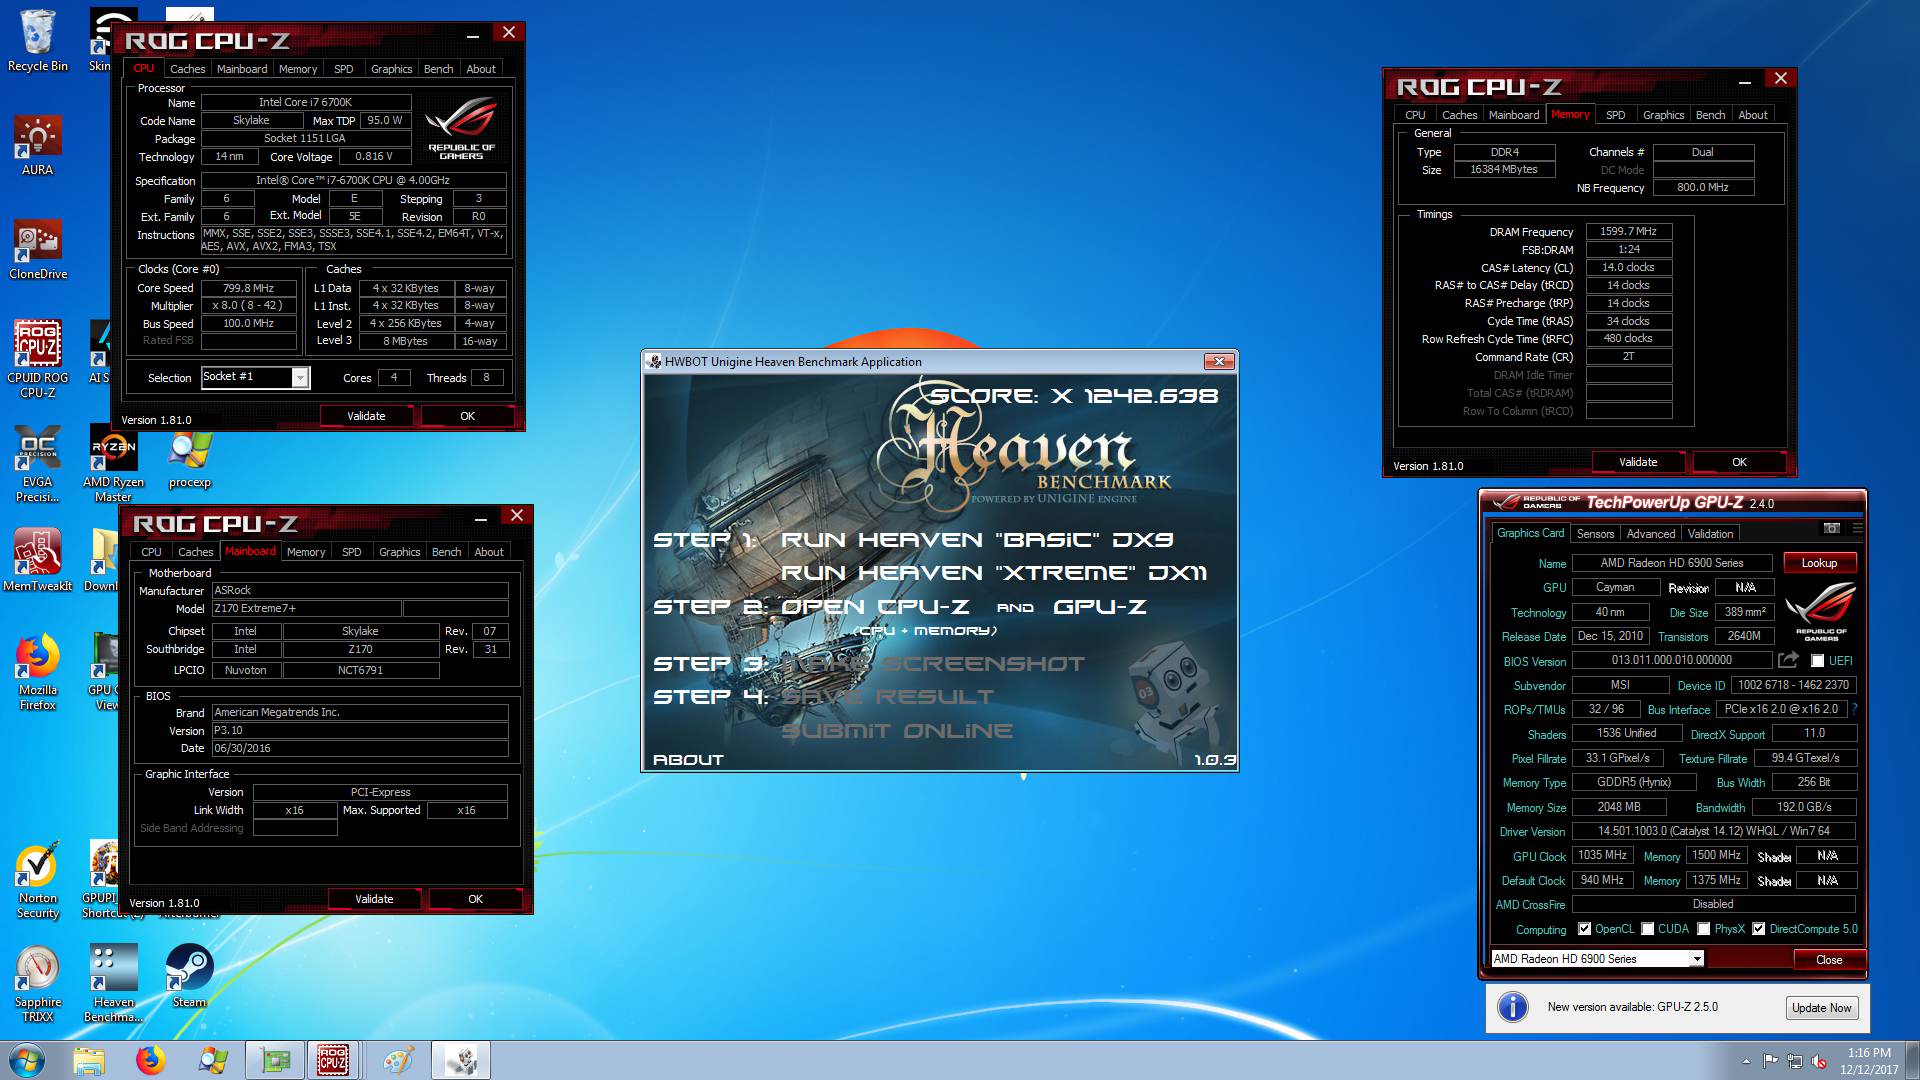Click OPEN CPU-Z link in Heaven window
The image size is (1920, 1080).
(875, 607)
